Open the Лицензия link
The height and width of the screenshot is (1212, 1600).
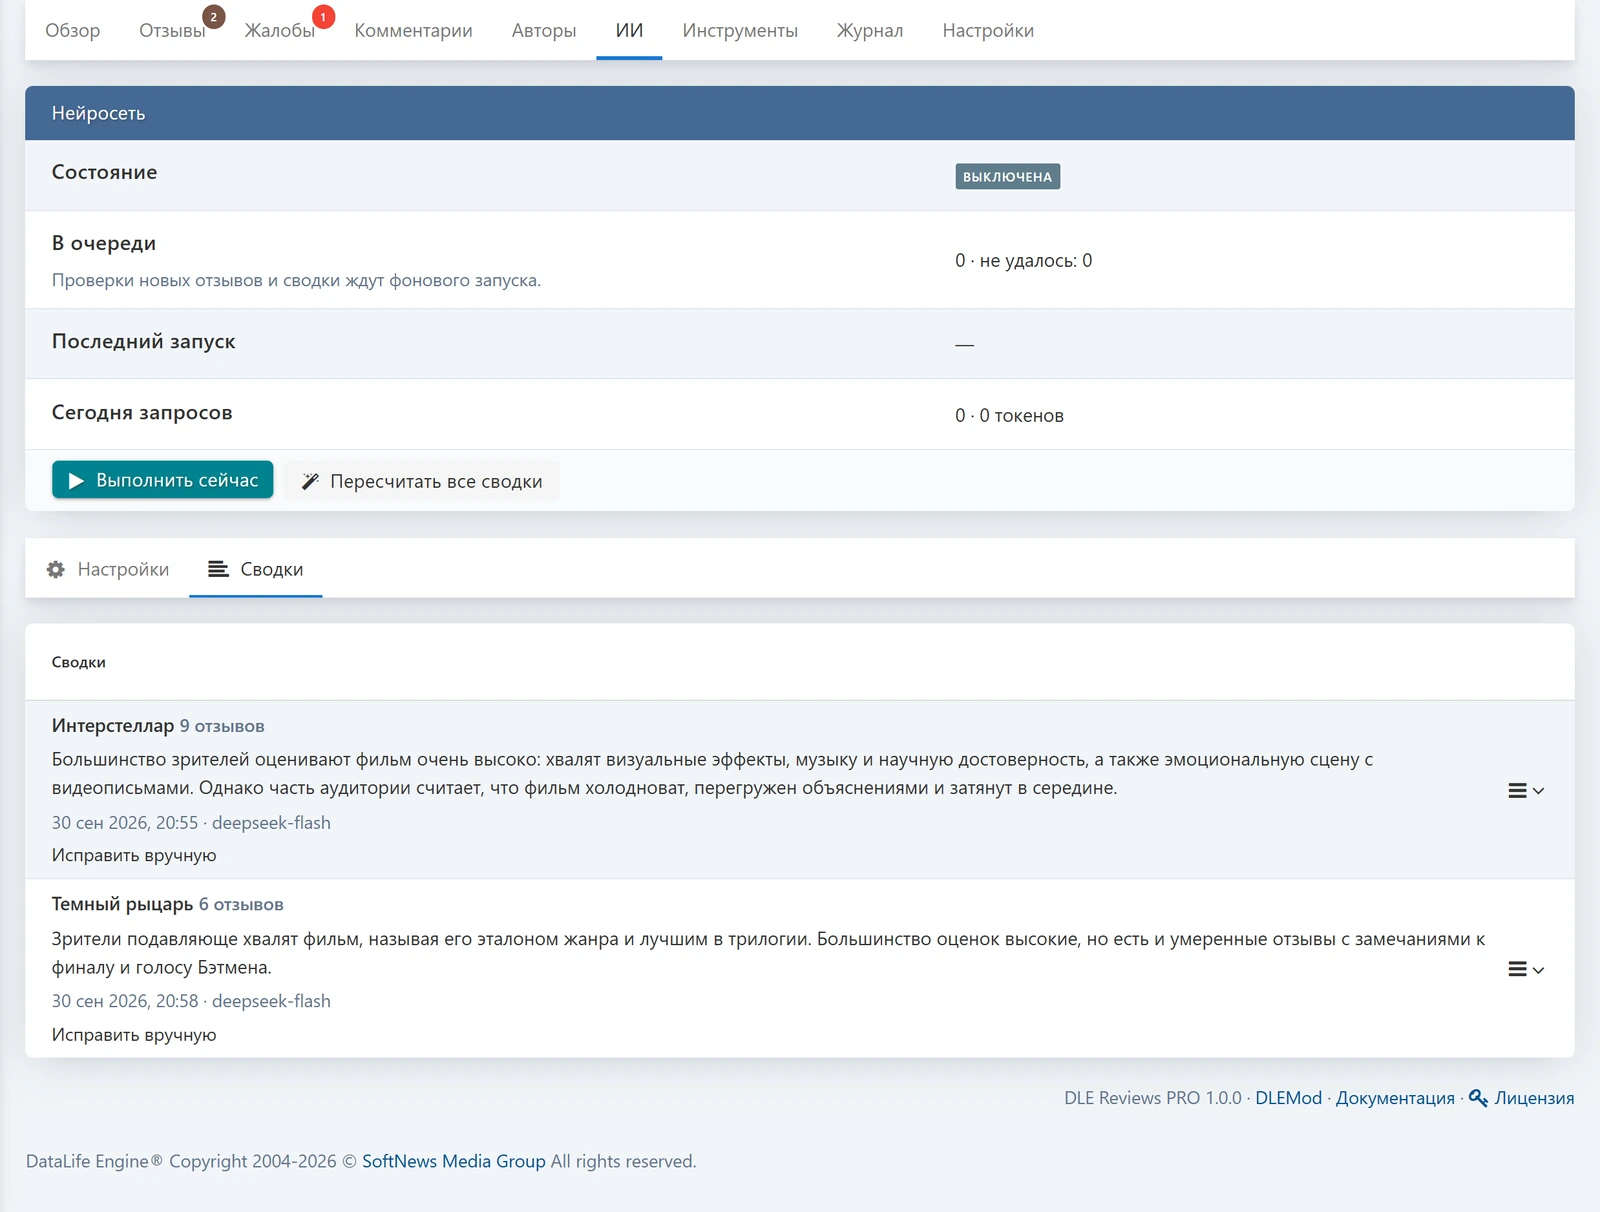point(1534,1098)
